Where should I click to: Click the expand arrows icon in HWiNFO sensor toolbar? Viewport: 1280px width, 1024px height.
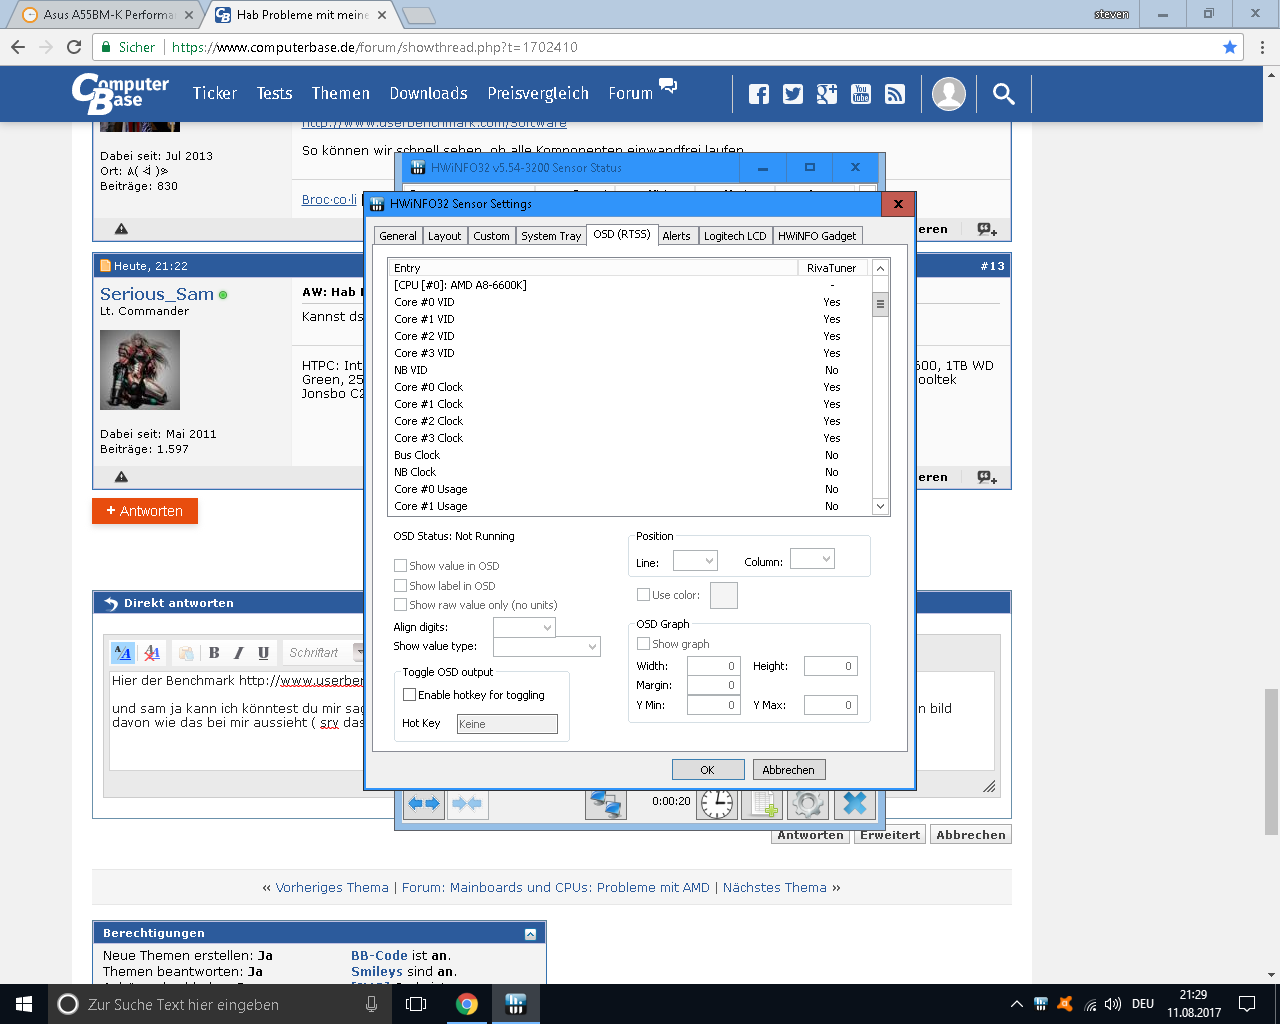click(424, 803)
